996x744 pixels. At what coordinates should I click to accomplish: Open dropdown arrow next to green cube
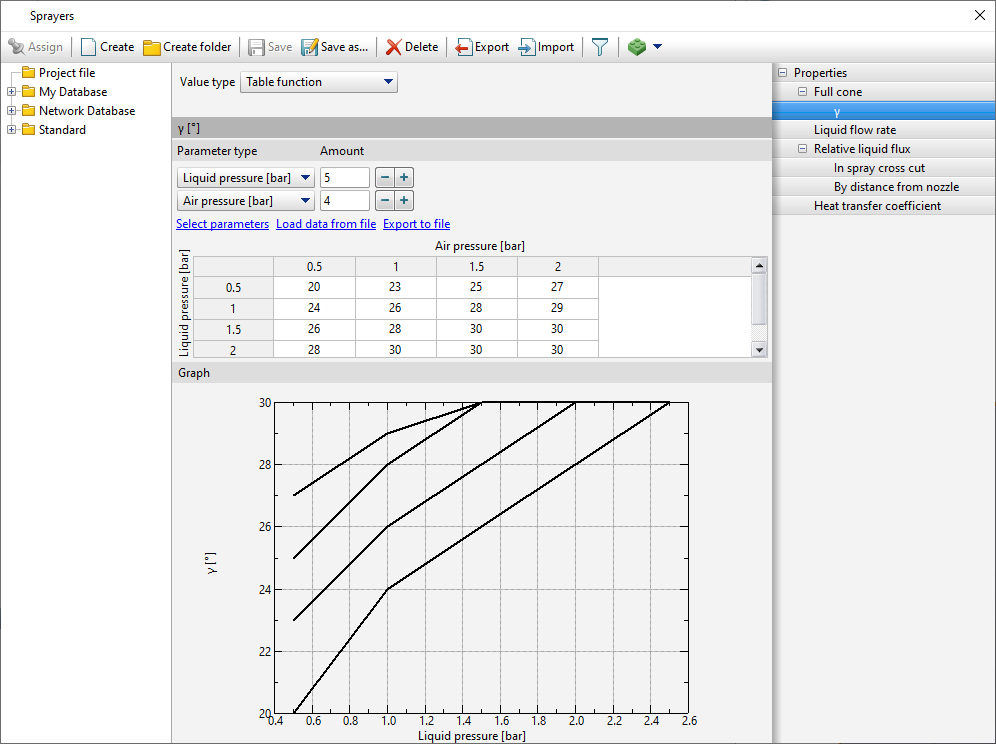657,47
